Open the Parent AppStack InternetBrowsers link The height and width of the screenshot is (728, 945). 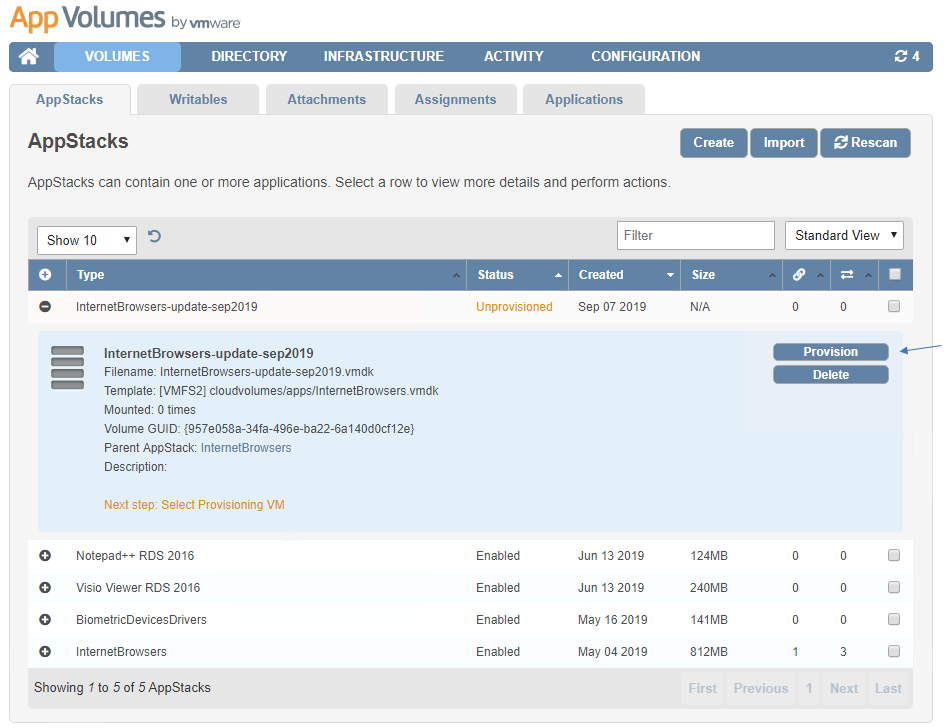pyautogui.click(x=246, y=448)
